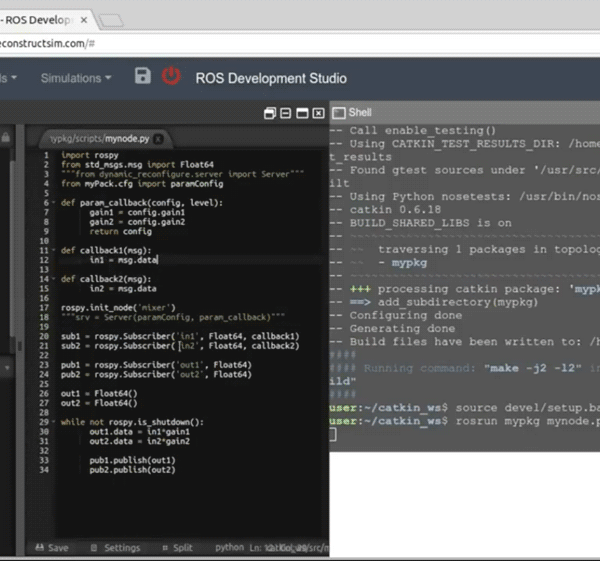
Task: Switch to ROS Development Studio browser tab
Action: coord(40,19)
